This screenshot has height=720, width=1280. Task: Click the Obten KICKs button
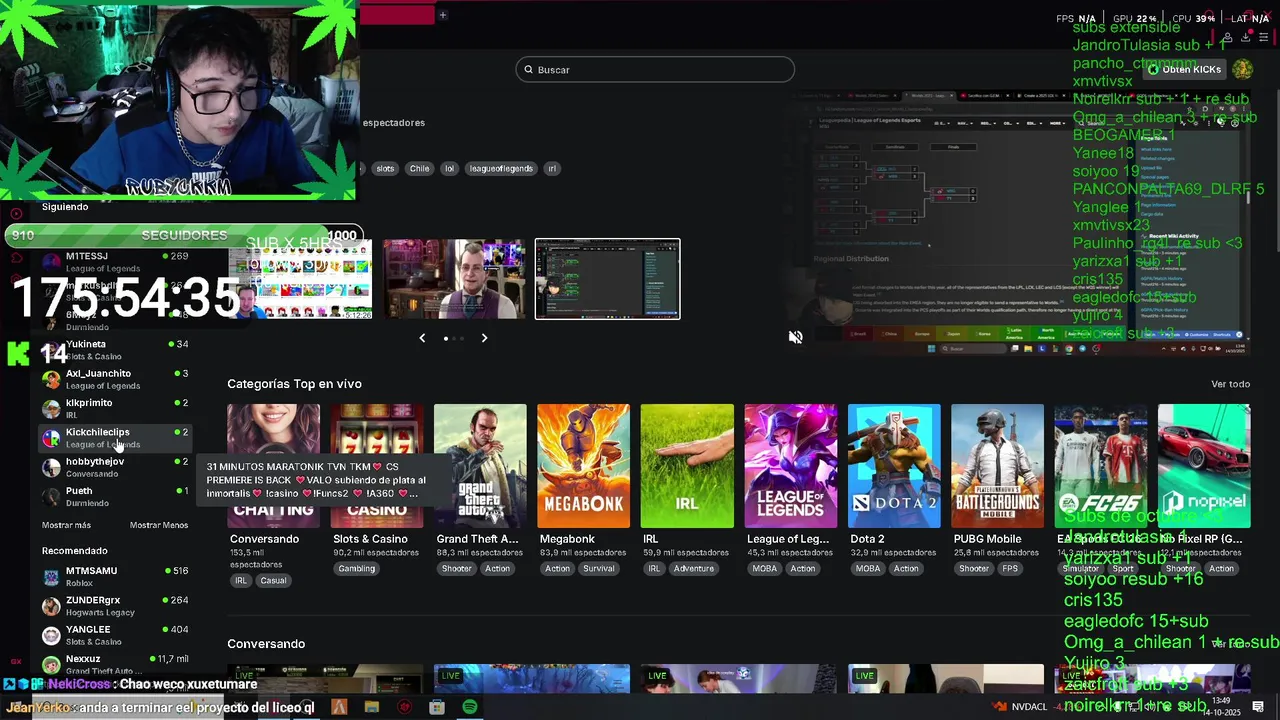pos(1185,69)
